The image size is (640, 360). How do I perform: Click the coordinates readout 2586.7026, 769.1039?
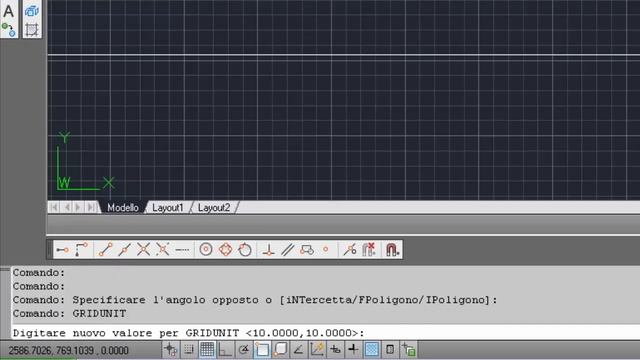(x=69, y=350)
